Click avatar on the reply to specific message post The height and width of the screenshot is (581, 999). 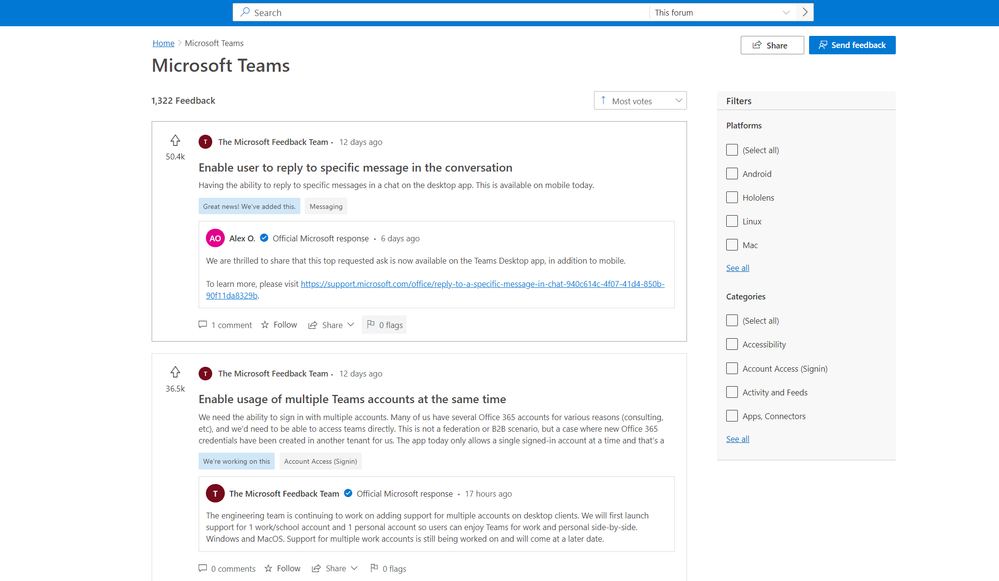[205, 141]
